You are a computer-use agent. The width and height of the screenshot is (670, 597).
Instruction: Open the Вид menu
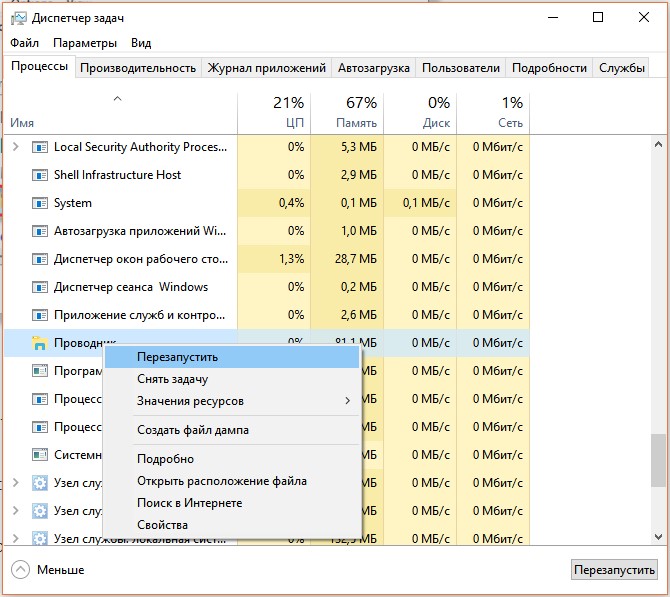pos(141,43)
